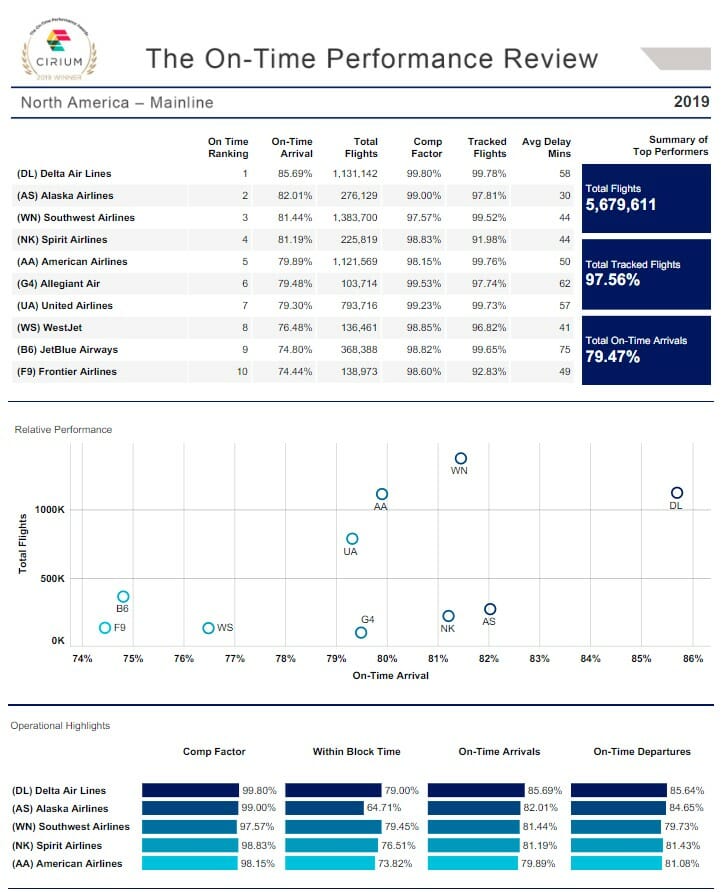The height and width of the screenshot is (892, 722).
Task: Click JetBlue's 75 average delay value
Action: pos(564,349)
